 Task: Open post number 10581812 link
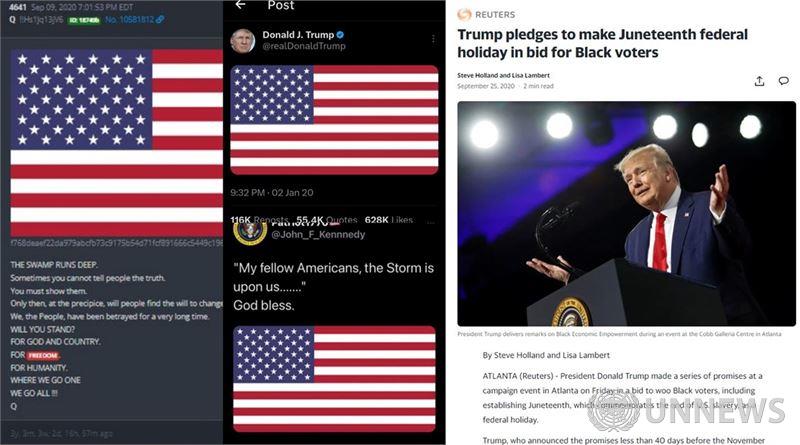coord(130,19)
